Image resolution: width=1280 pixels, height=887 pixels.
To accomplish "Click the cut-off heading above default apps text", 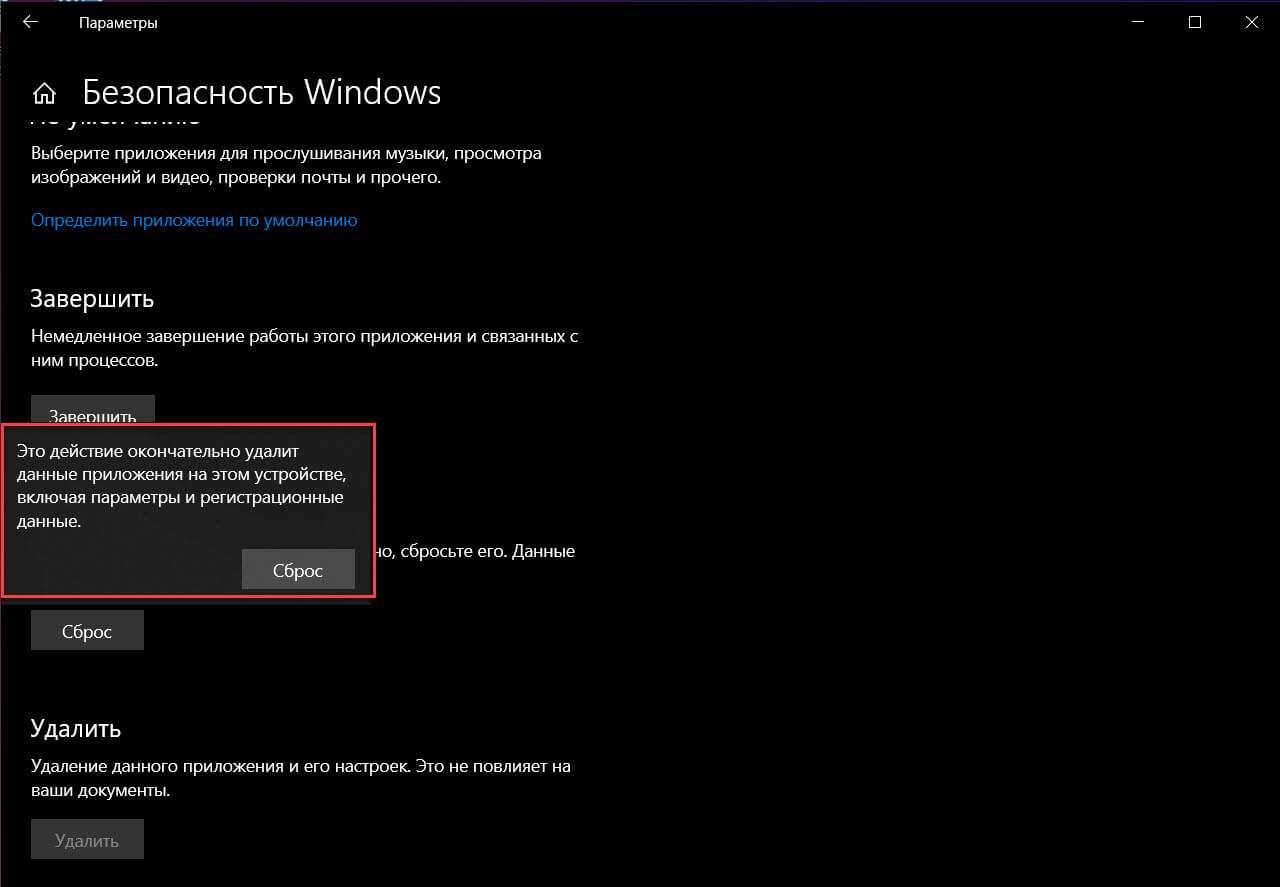I will point(115,122).
